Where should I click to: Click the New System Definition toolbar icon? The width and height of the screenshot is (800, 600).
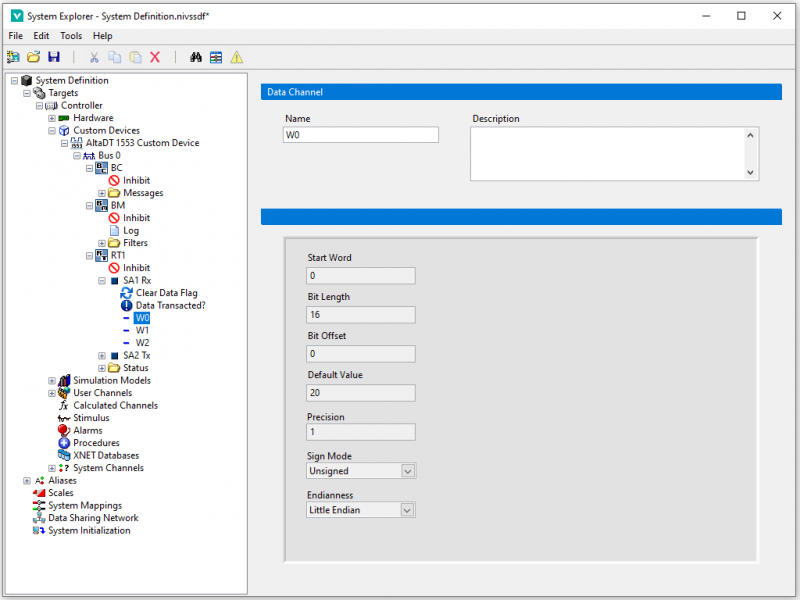pos(13,57)
